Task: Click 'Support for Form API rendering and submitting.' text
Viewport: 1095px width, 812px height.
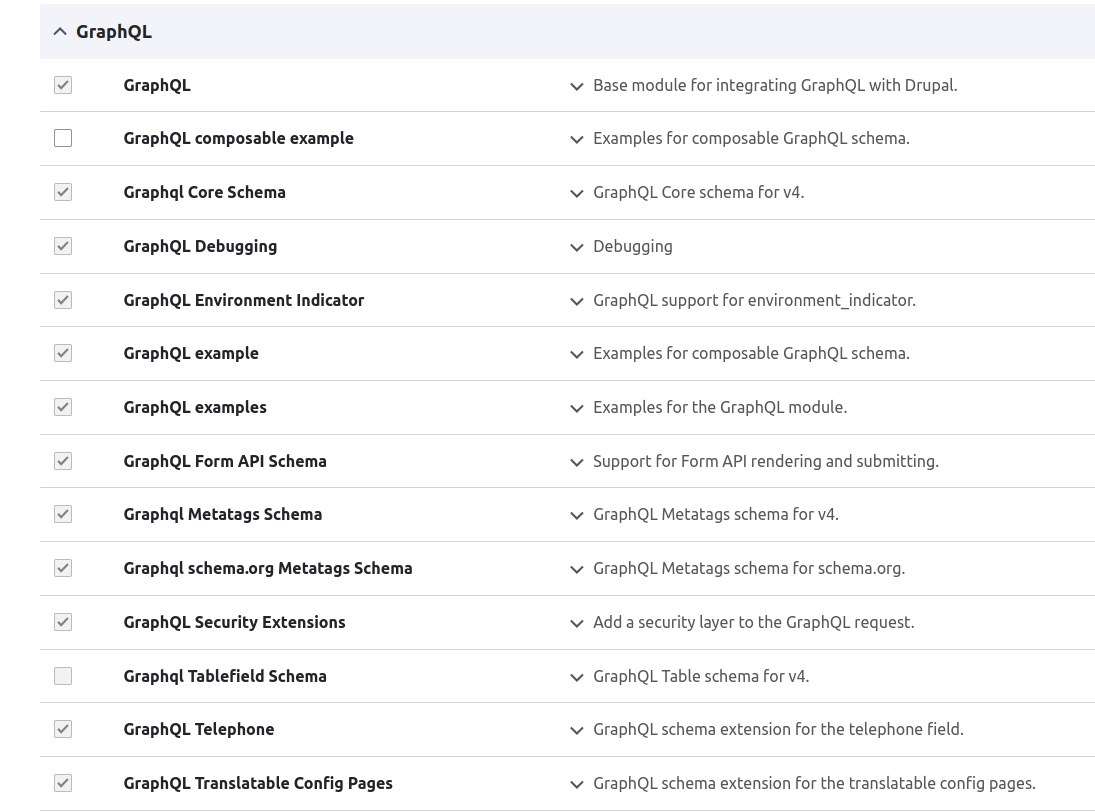Action: [765, 461]
